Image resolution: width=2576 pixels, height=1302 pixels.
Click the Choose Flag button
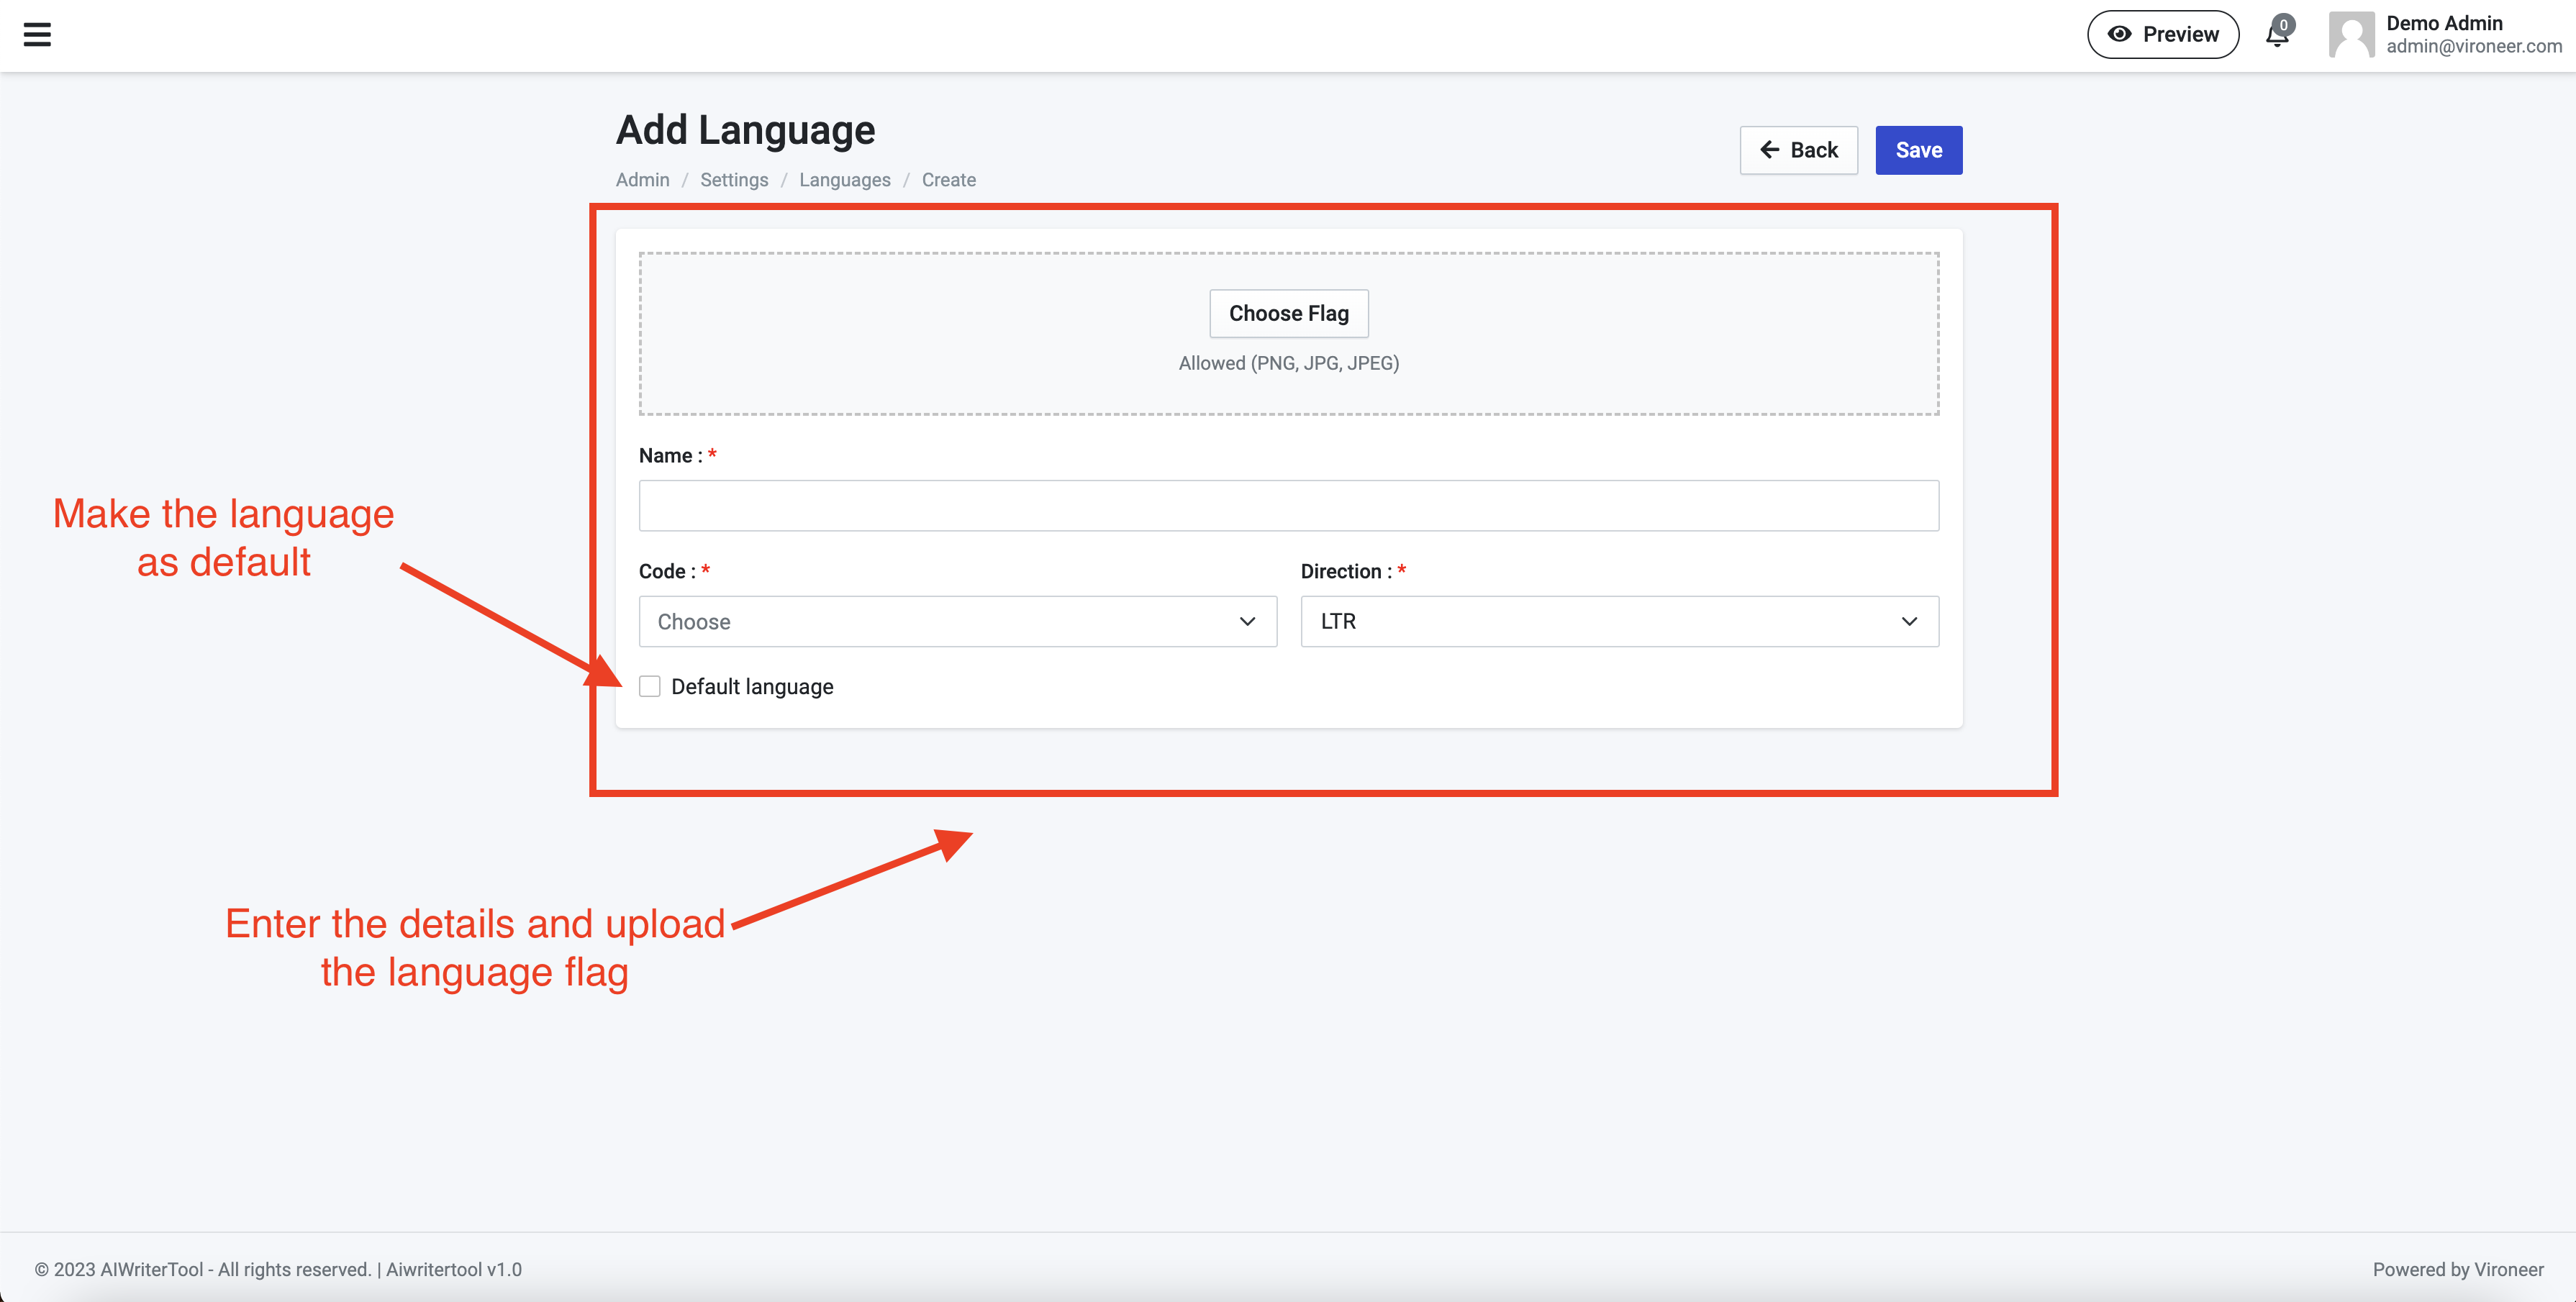click(x=1288, y=314)
